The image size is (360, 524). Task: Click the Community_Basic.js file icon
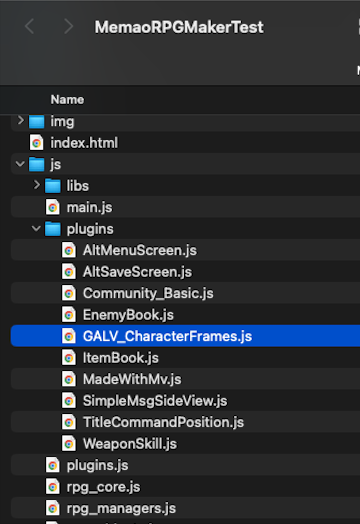tap(69, 293)
